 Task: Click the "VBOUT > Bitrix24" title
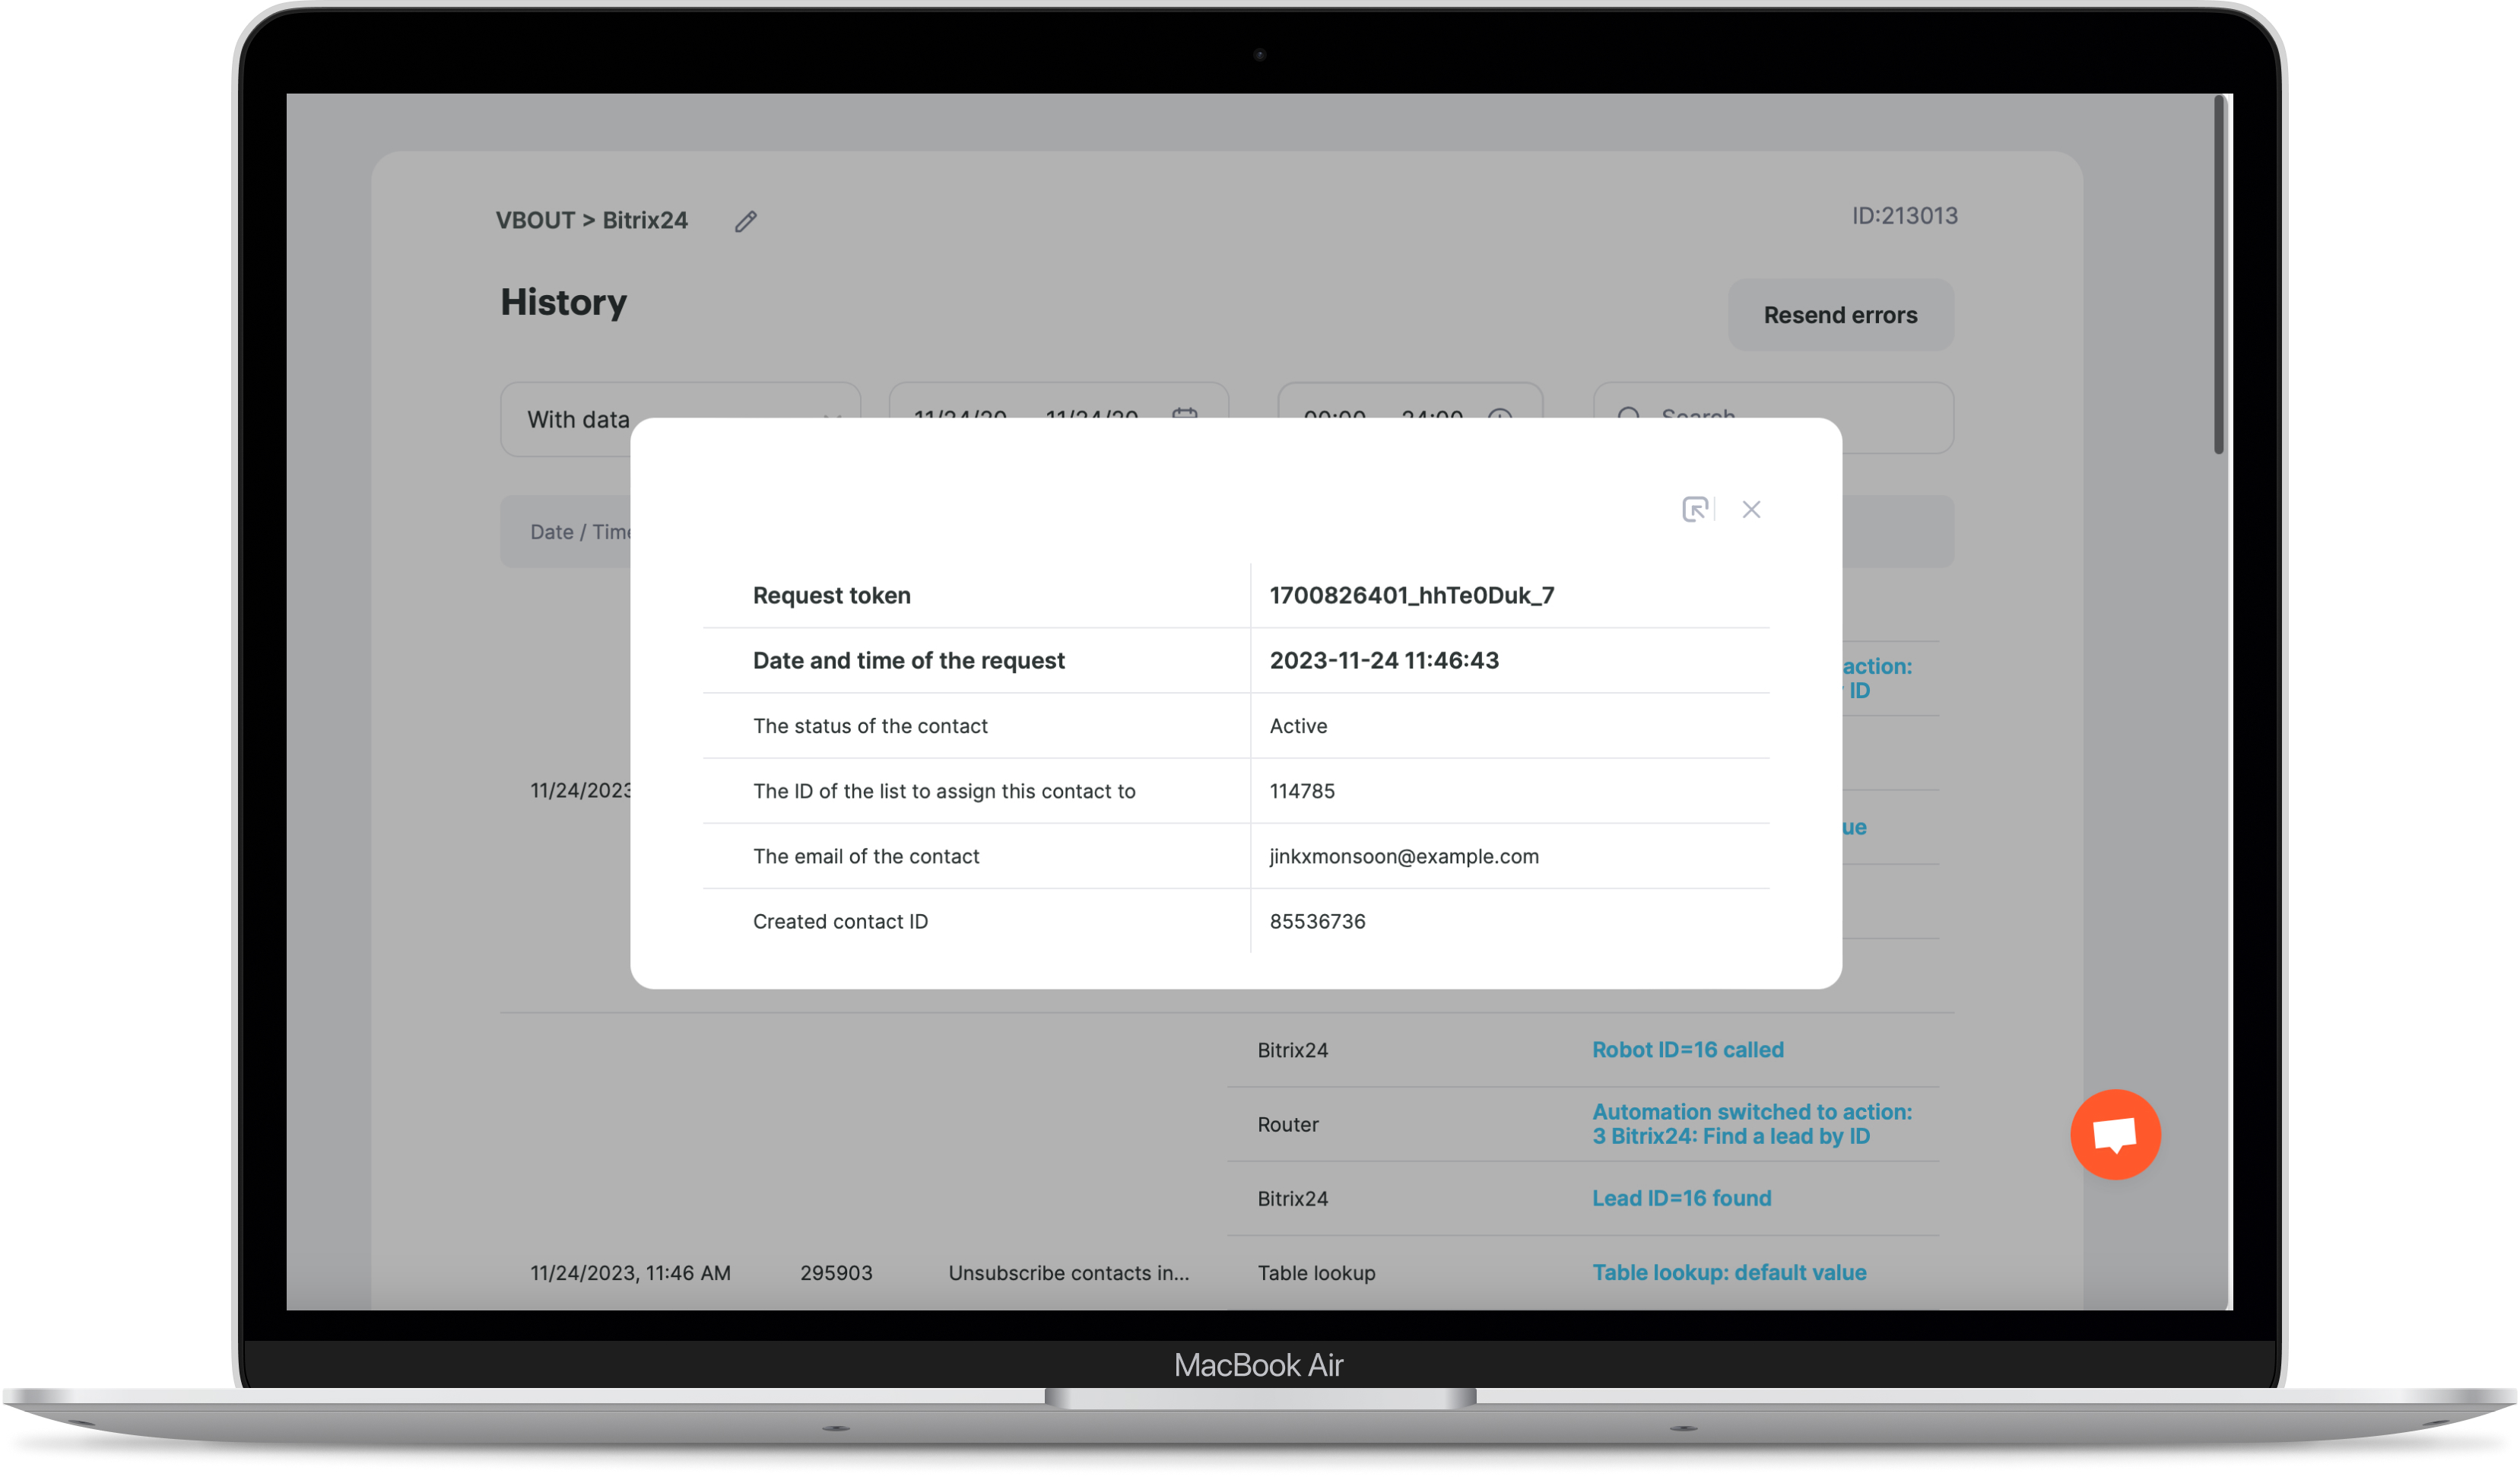pyautogui.click(x=592, y=221)
